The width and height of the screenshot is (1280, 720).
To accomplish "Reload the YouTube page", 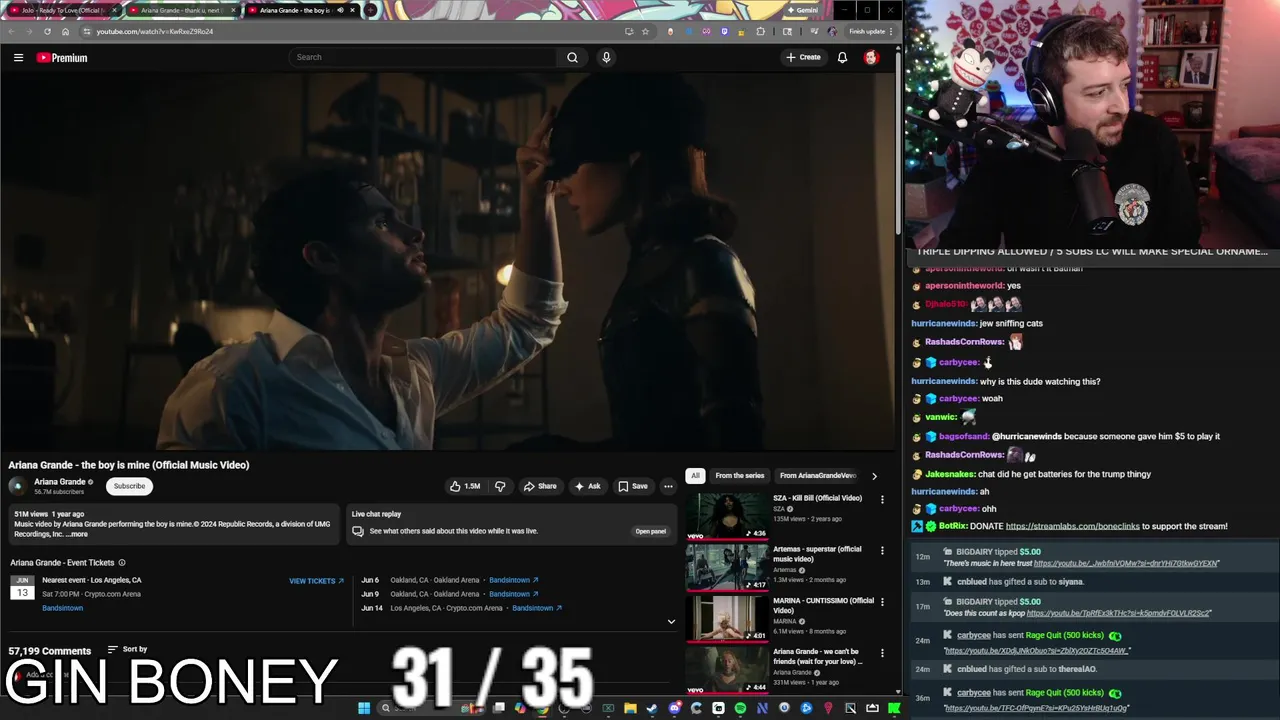I will 47,31.
